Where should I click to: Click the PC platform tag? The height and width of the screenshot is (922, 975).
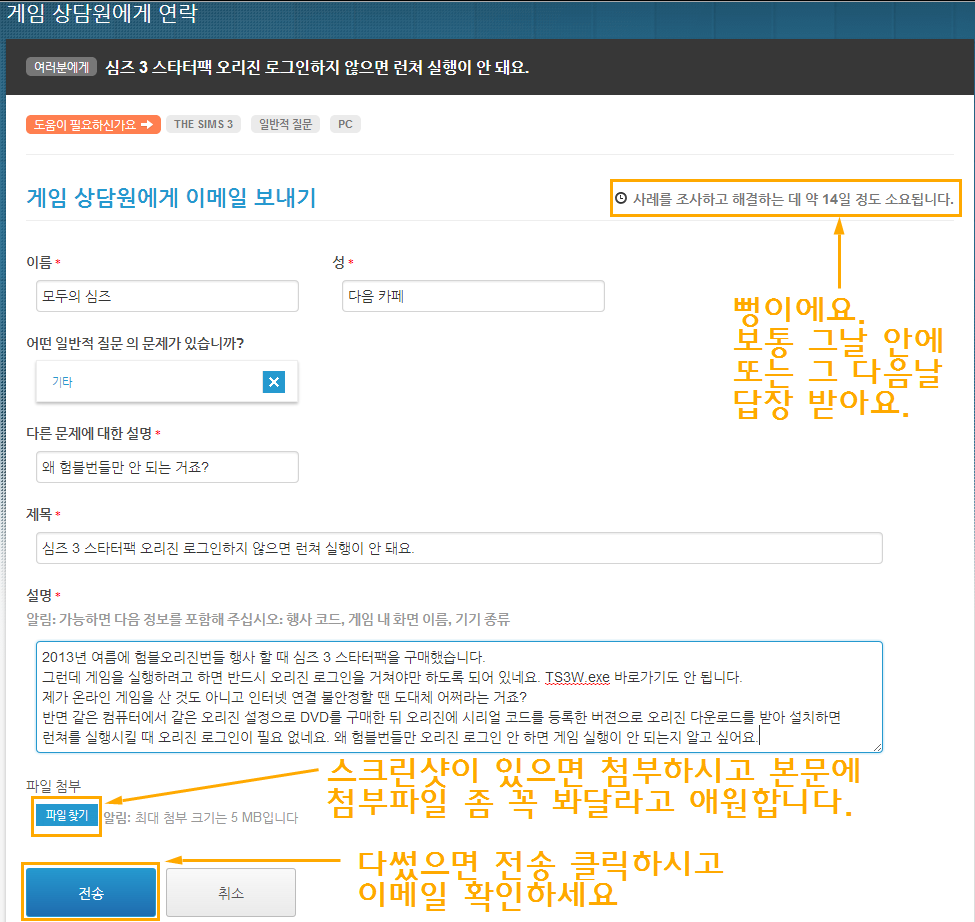pos(345,124)
